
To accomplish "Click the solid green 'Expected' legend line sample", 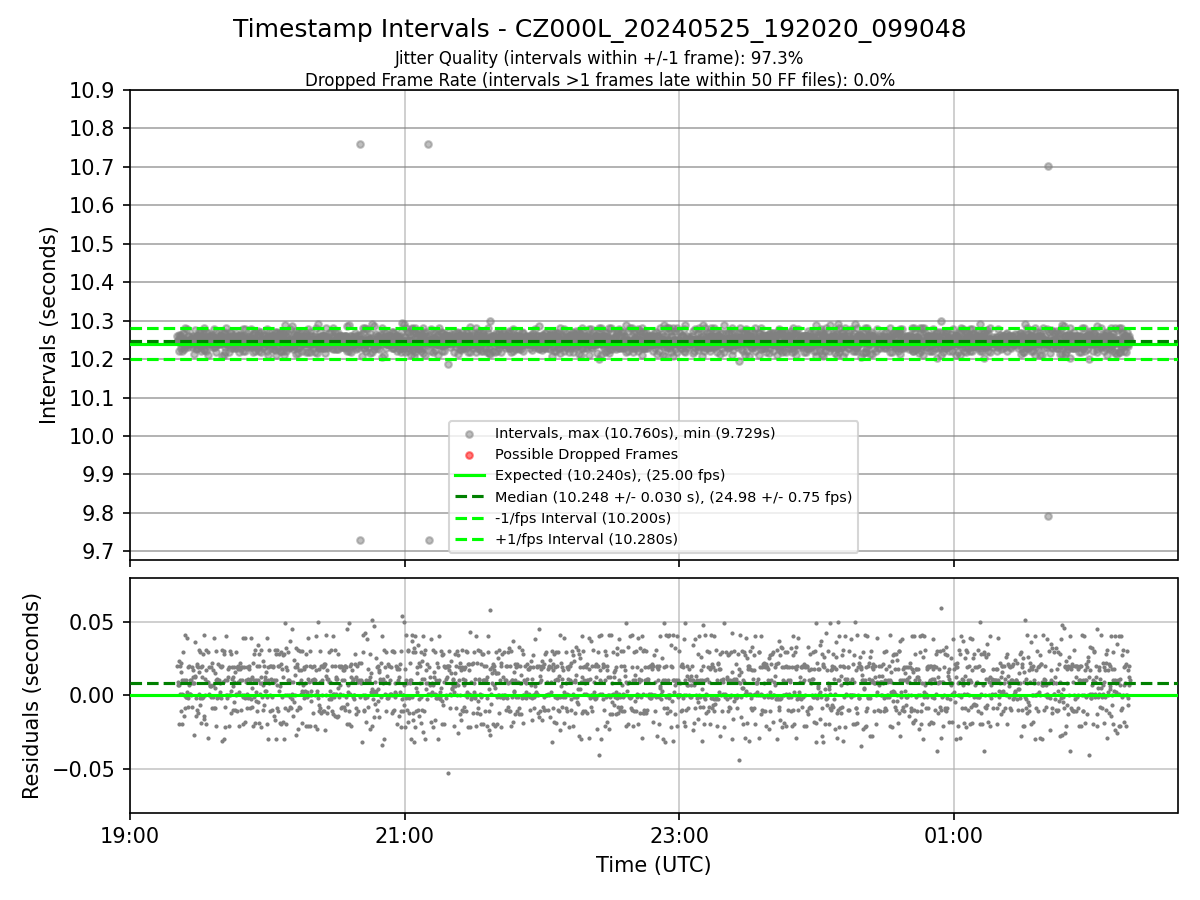I will [470, 476].
